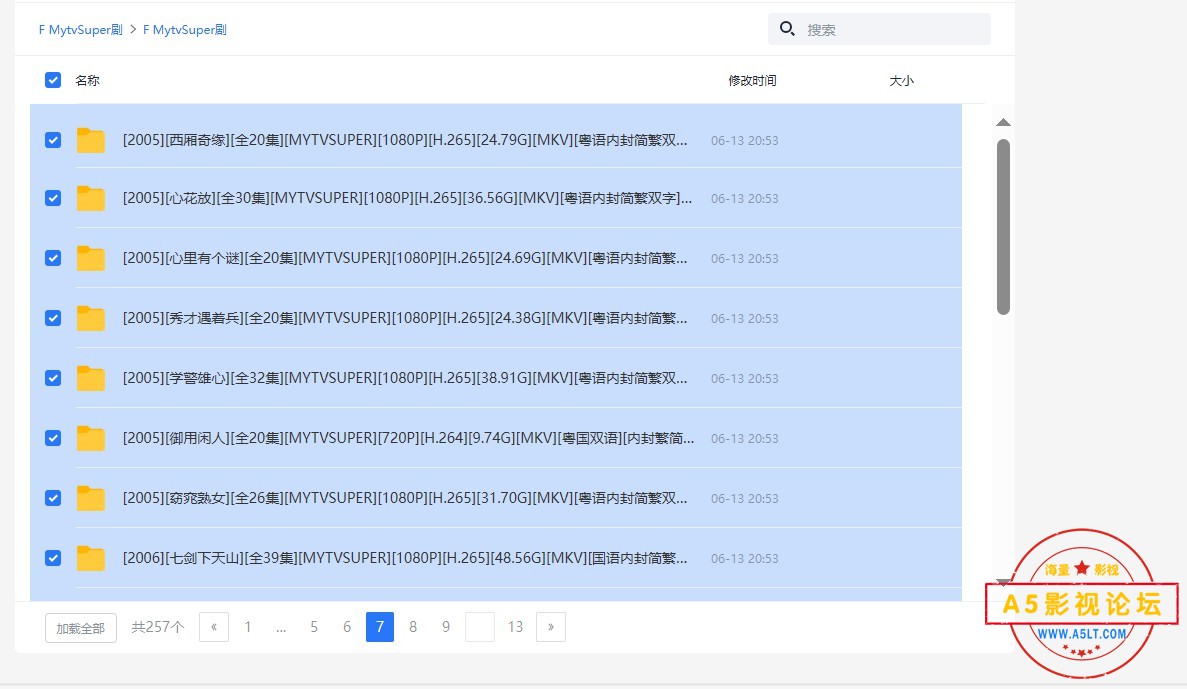Jump to page 1

248,627
